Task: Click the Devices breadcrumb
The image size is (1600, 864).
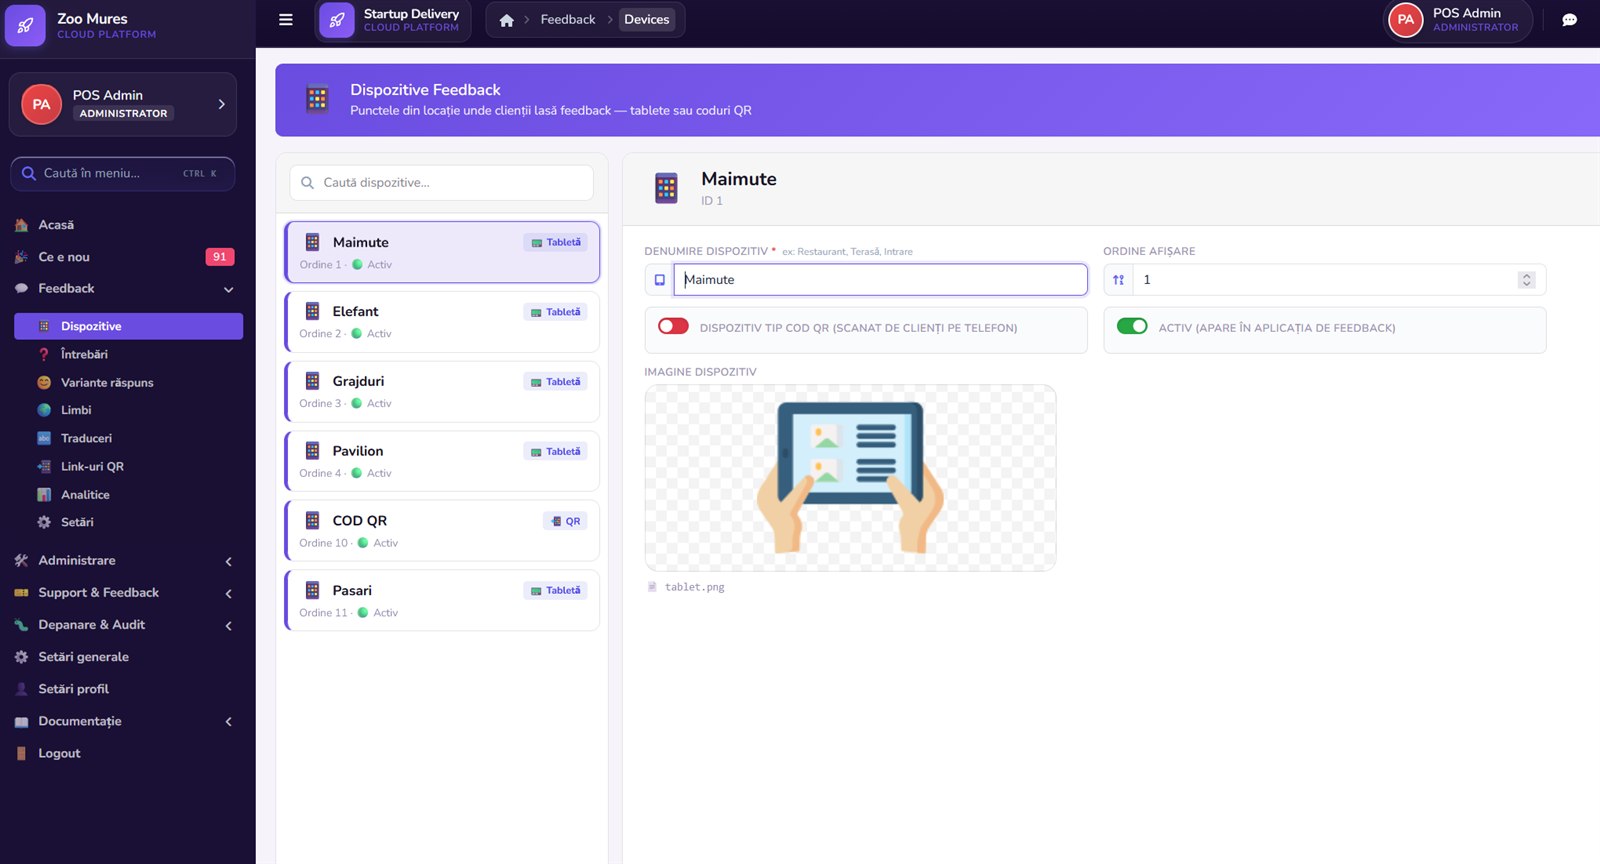Action: [647, 20]
